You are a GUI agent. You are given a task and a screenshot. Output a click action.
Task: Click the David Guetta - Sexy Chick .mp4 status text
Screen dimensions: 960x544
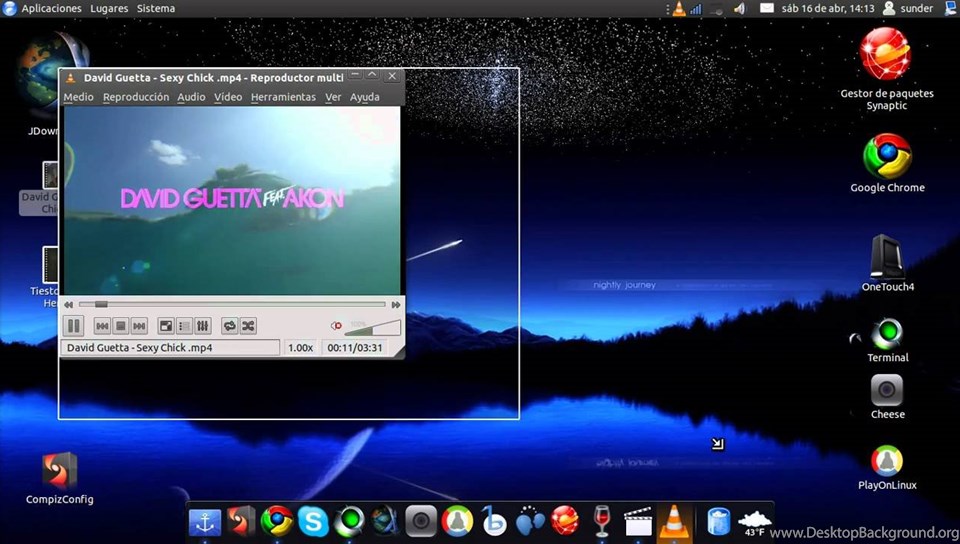point(140,348)
